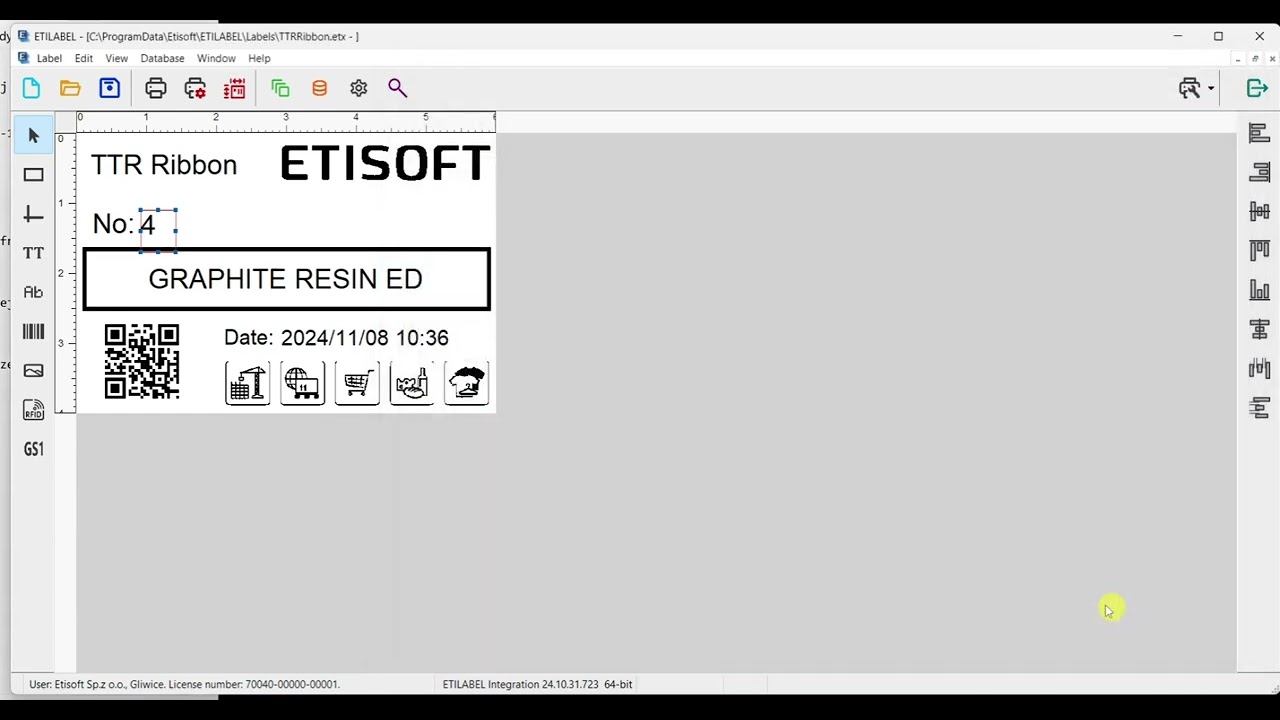Select the QR code on the label
The image size is (1280, 720).
[142, 361]
